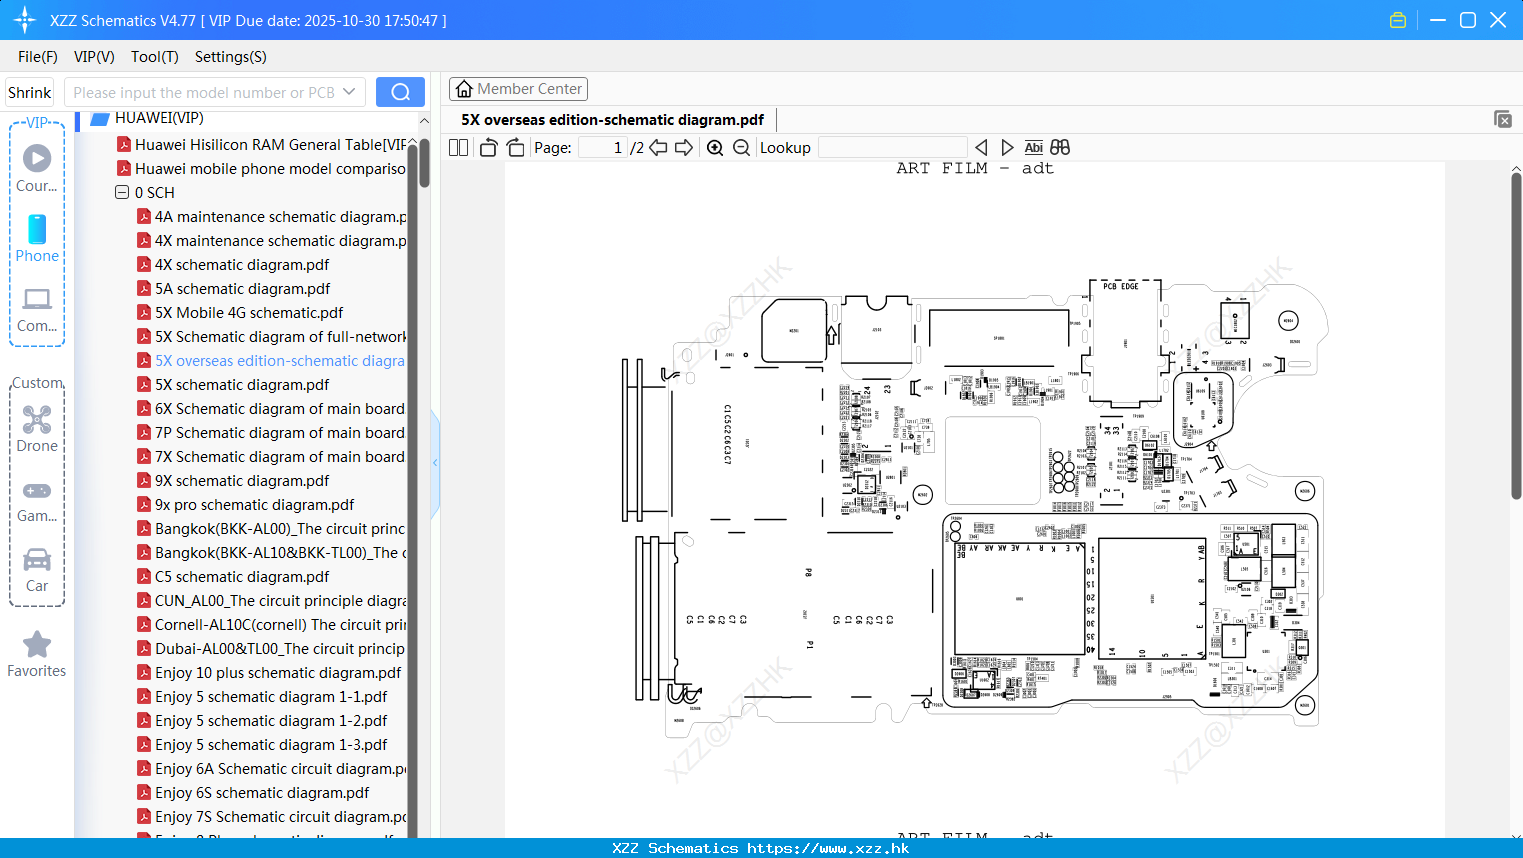Open C5 schematic diagram.pdf
Screen dimensions: 1523x858
click(242, 576)
